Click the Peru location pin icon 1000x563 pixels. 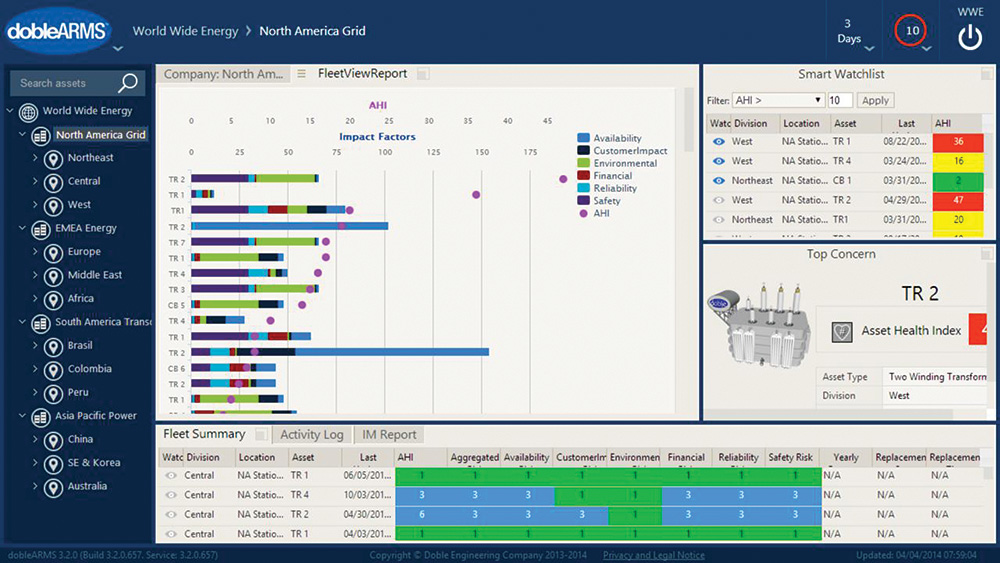53,393
